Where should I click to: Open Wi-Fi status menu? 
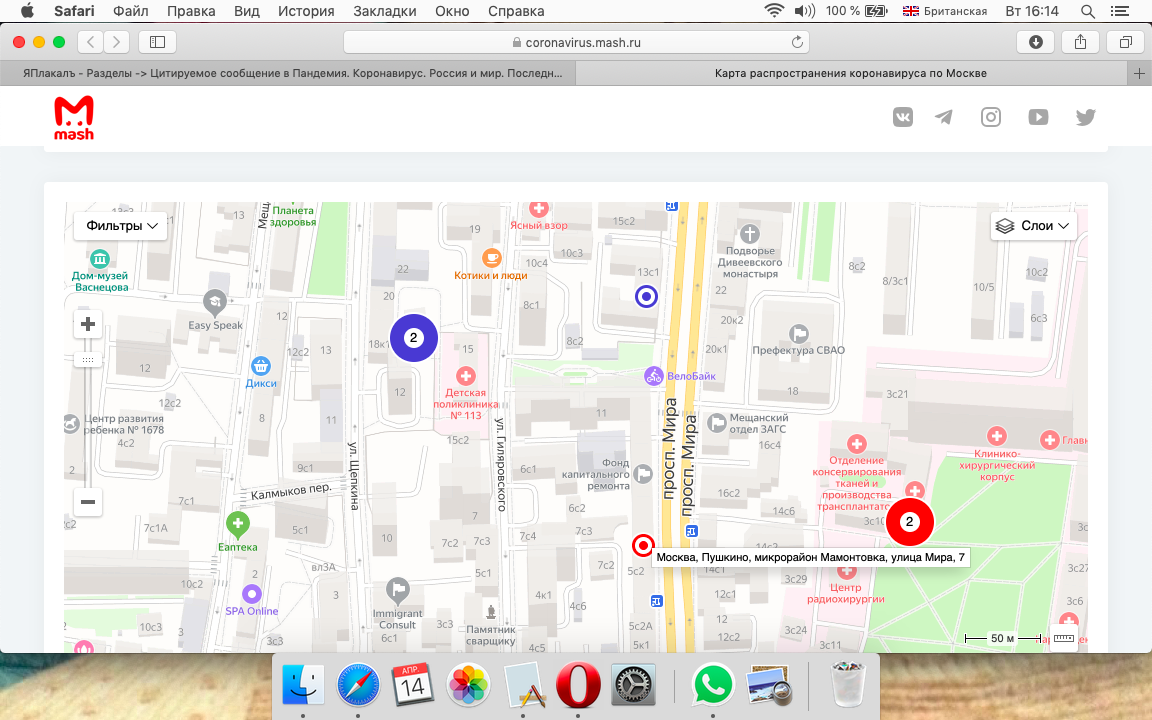pyautogui.click(x=774, y=11)
